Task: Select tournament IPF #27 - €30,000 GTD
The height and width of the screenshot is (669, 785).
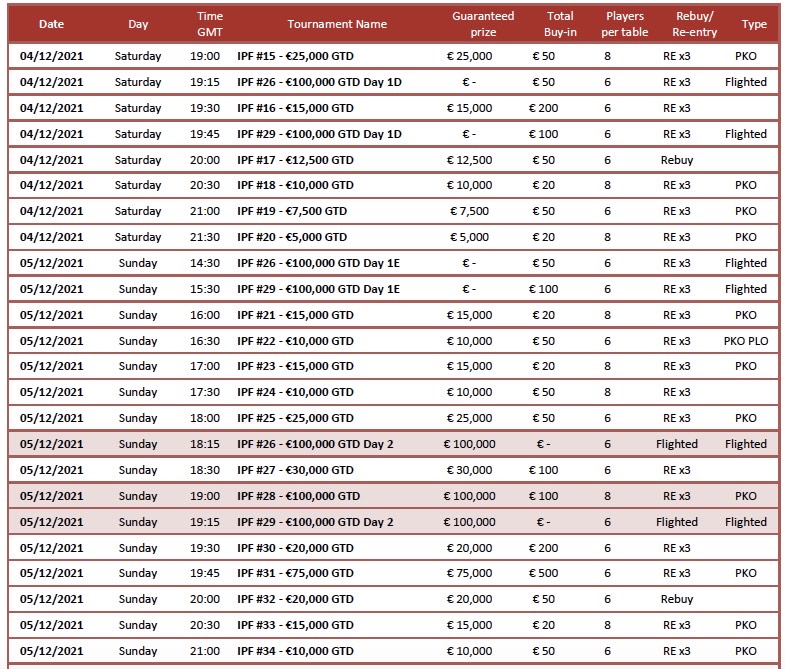Action: [295, 471]
